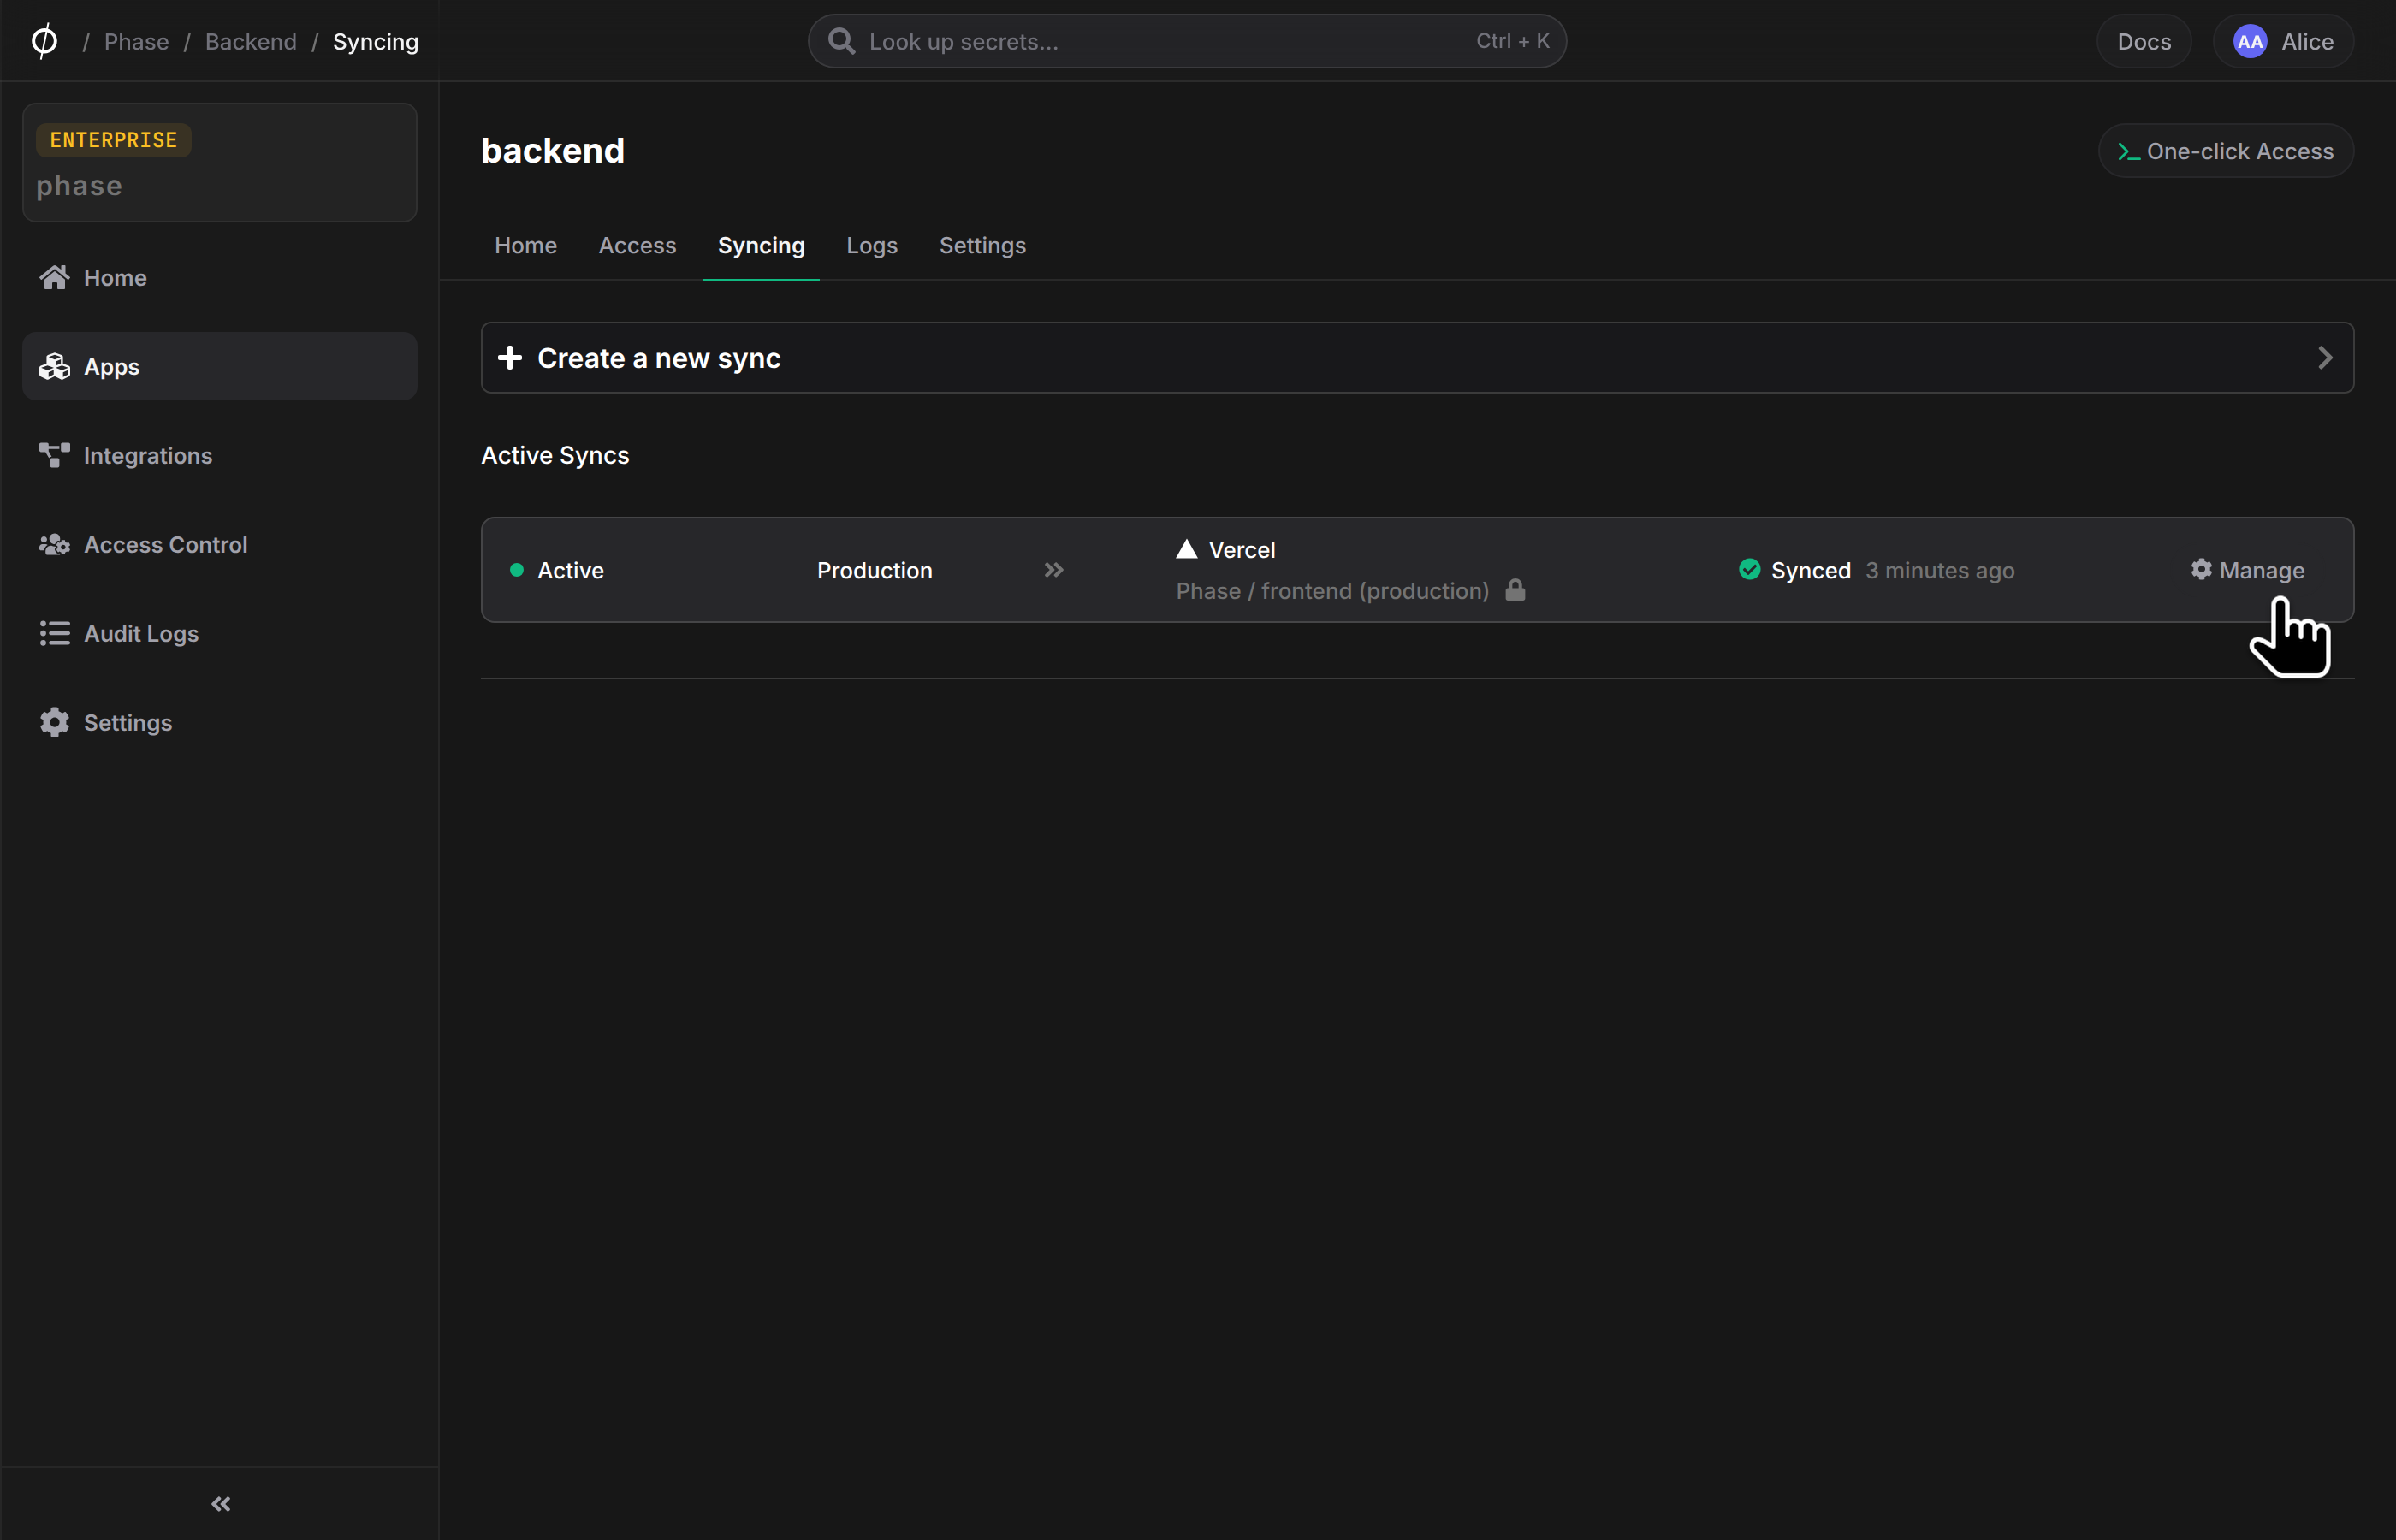Click the Docs button
Screen dimensions: 2396x1540
tap(2144, 42)
